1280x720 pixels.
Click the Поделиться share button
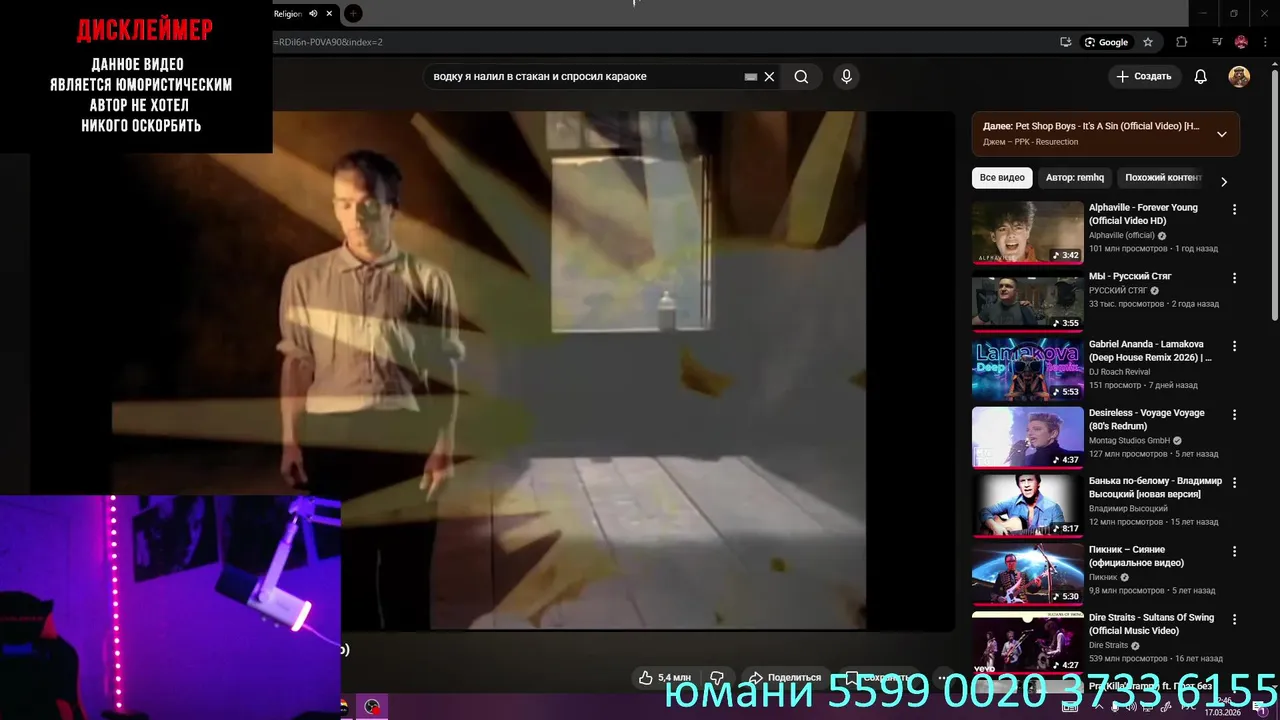(785, 677)
